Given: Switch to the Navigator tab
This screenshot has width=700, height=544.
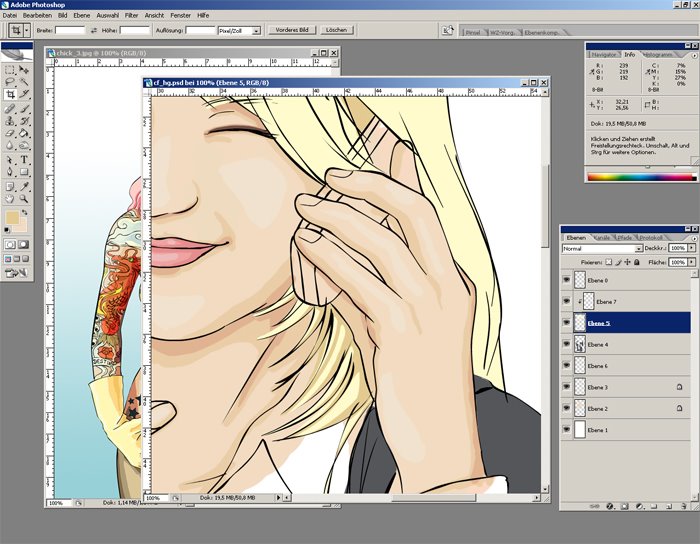Looking at the screenshot, I should coord(603,54).
